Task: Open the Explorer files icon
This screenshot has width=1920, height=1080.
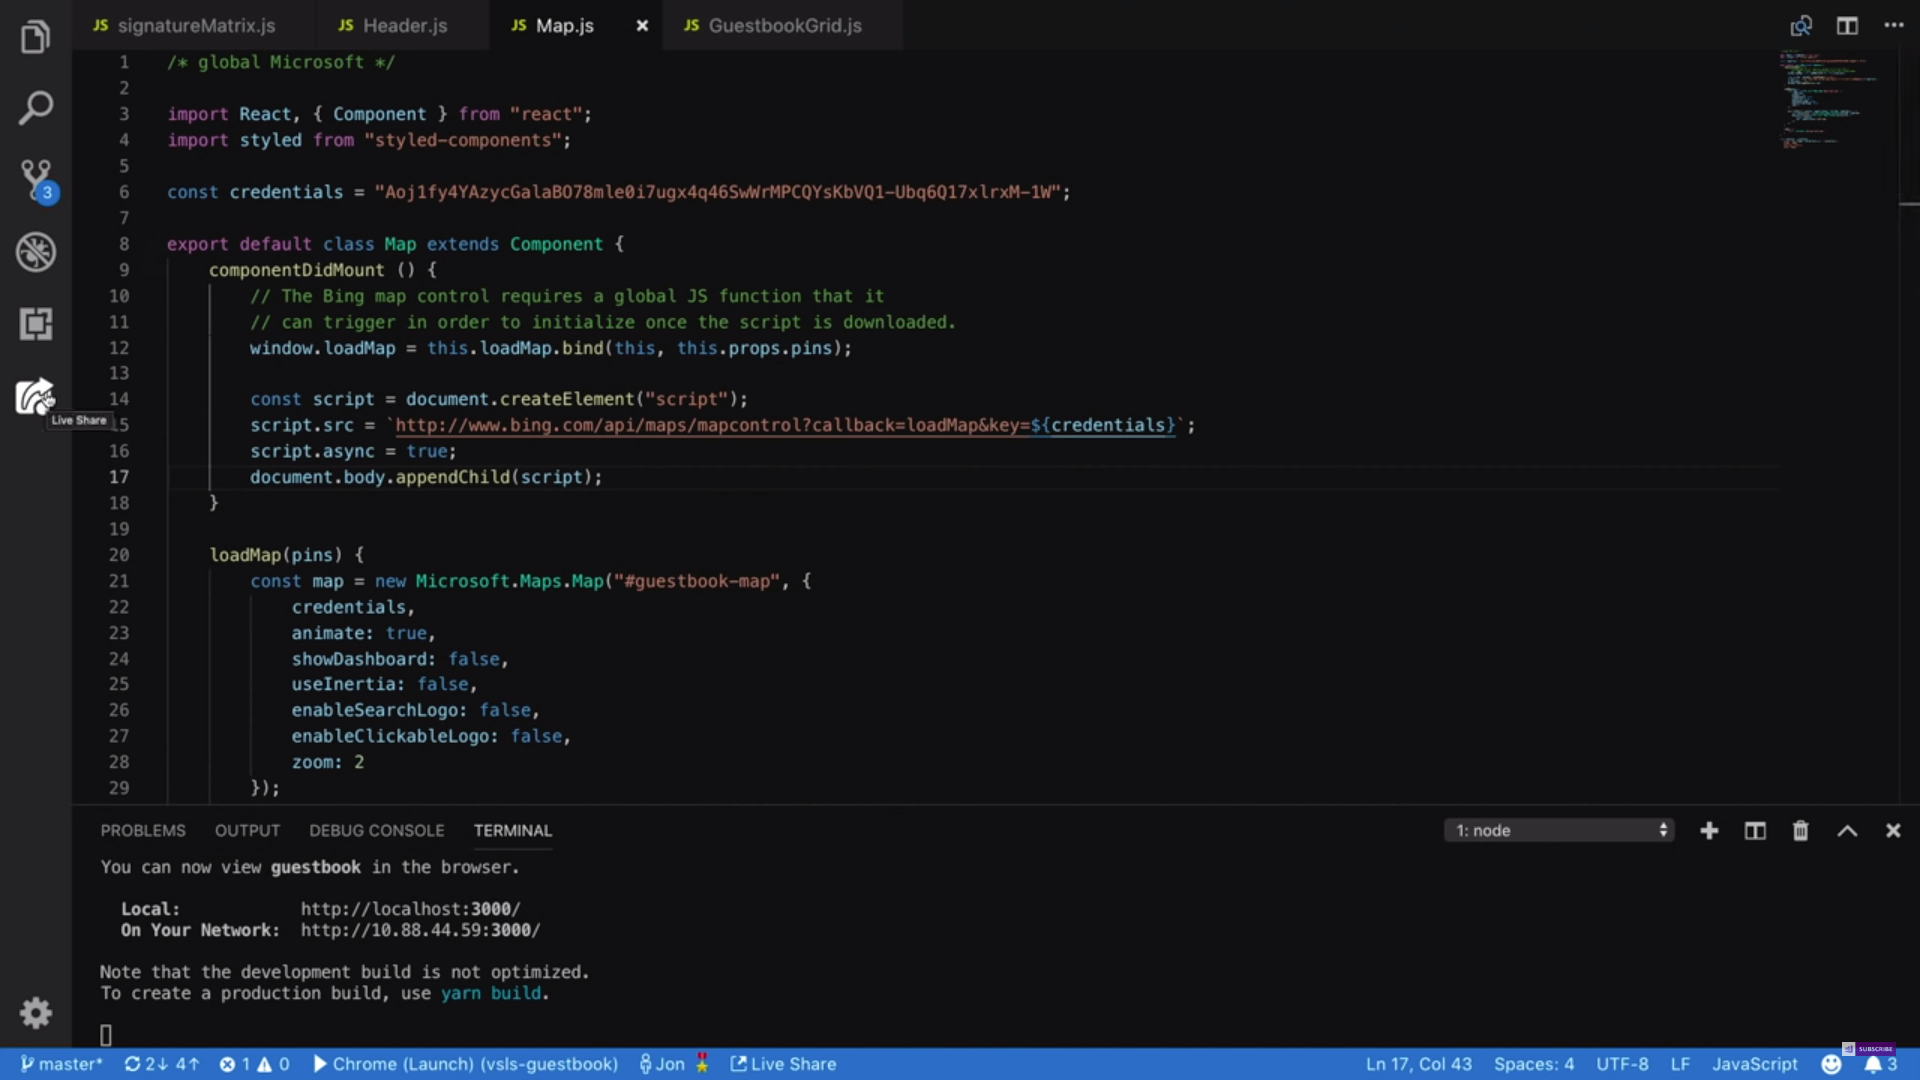Action: tap(35, 37)
